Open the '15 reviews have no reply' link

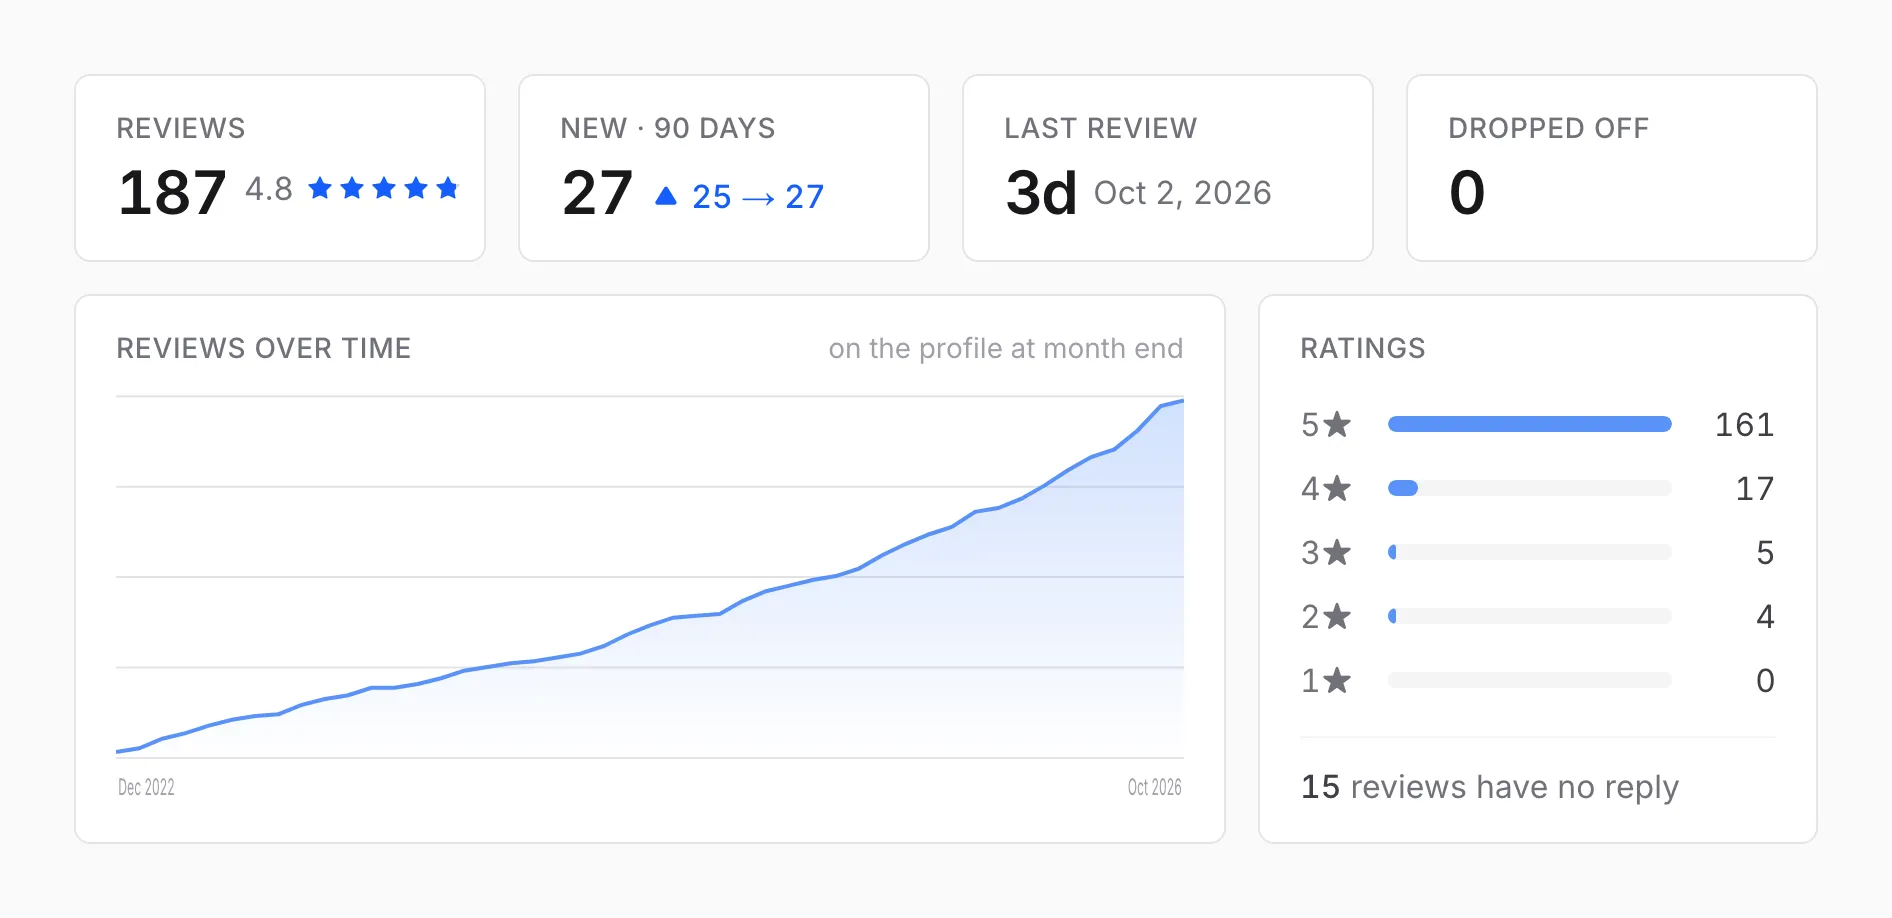[1490, 788]
